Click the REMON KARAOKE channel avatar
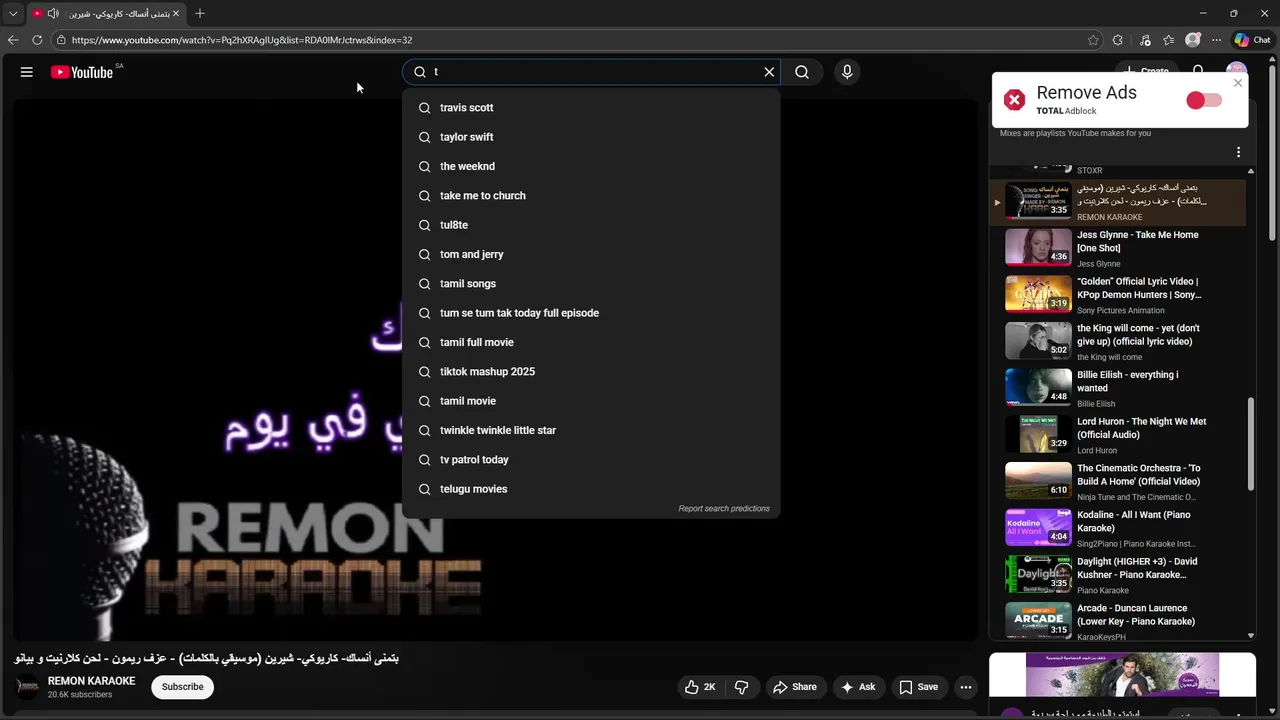The width and height of the screenshot is (1280, 720). point(28,687)
